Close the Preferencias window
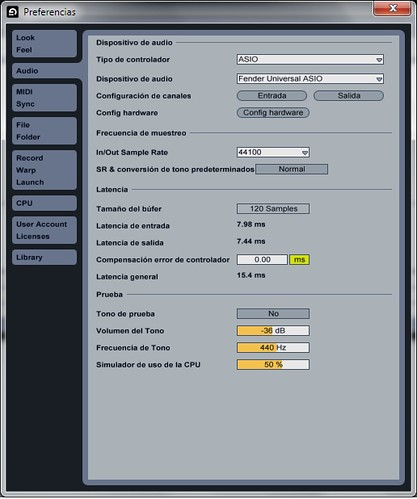The width and height of the screenshot is (417, 499). 392,8
